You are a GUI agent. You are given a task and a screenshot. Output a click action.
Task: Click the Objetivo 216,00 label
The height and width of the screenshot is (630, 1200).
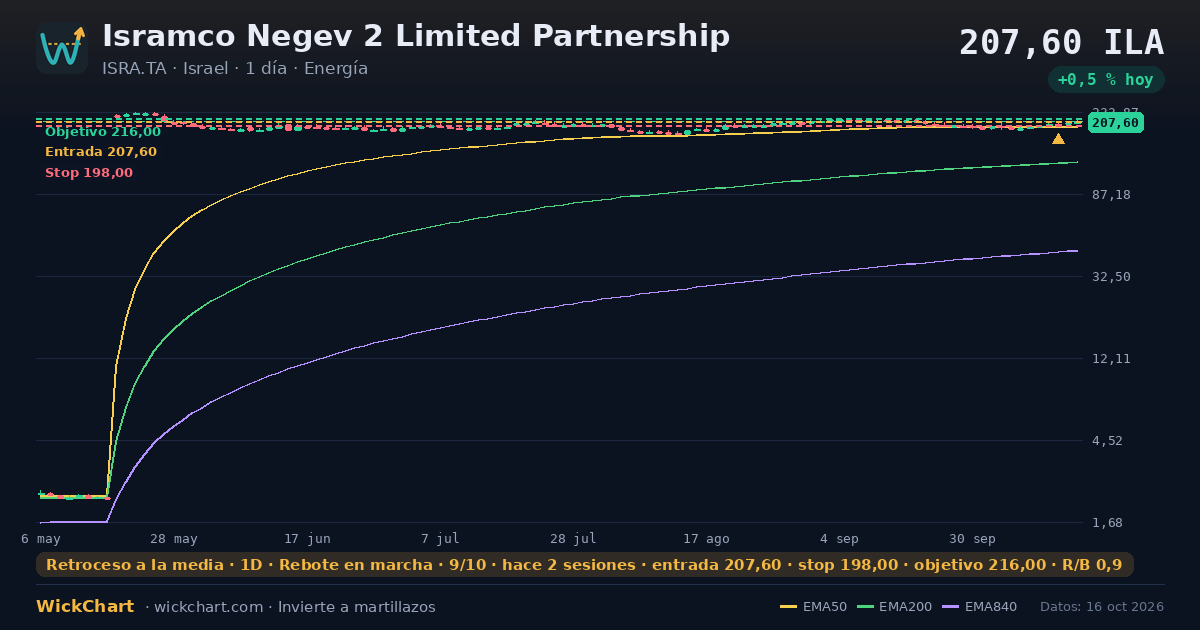click(x=103, y=132)
